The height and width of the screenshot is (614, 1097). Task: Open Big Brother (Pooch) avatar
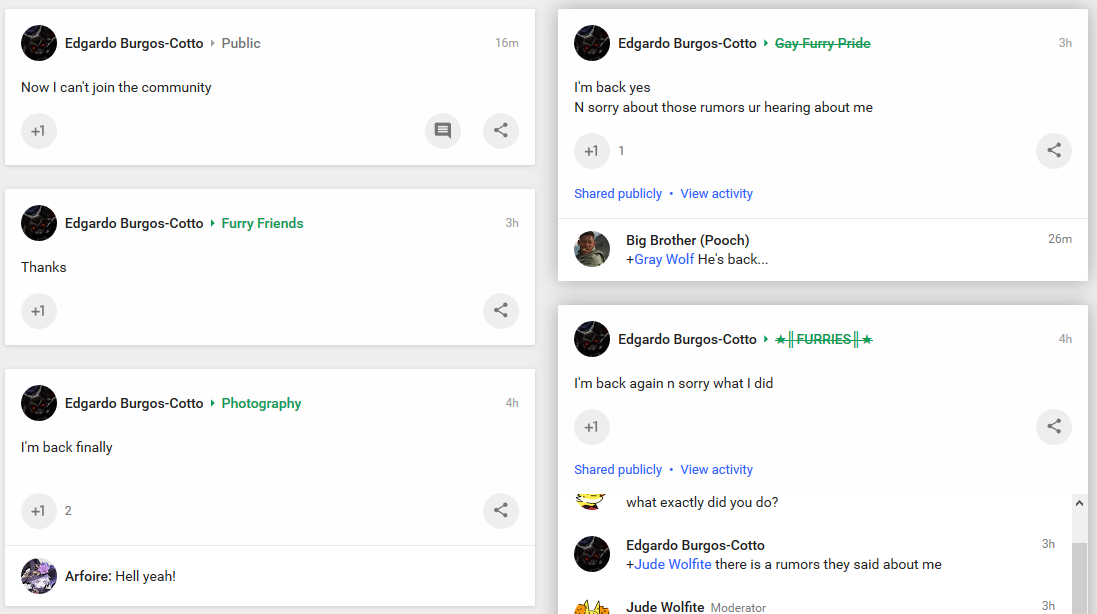pyautogui.click(x=592, y=249)
